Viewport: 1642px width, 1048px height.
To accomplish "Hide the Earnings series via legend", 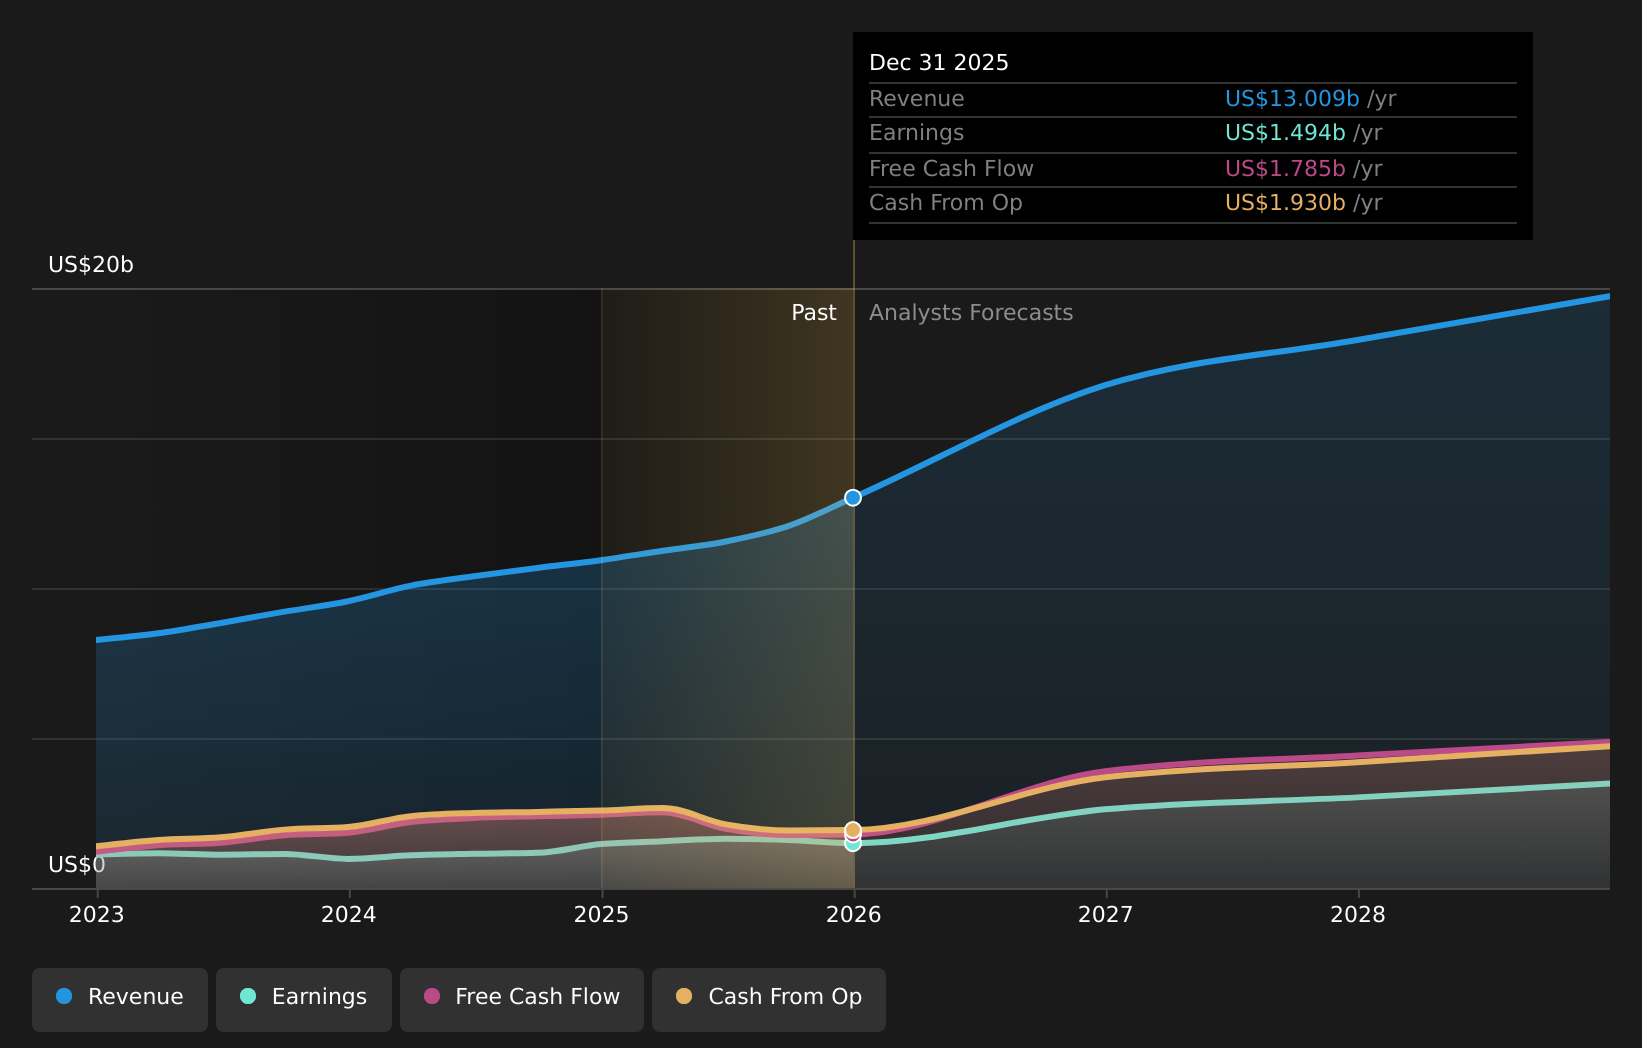I will (x=304, y=998).
